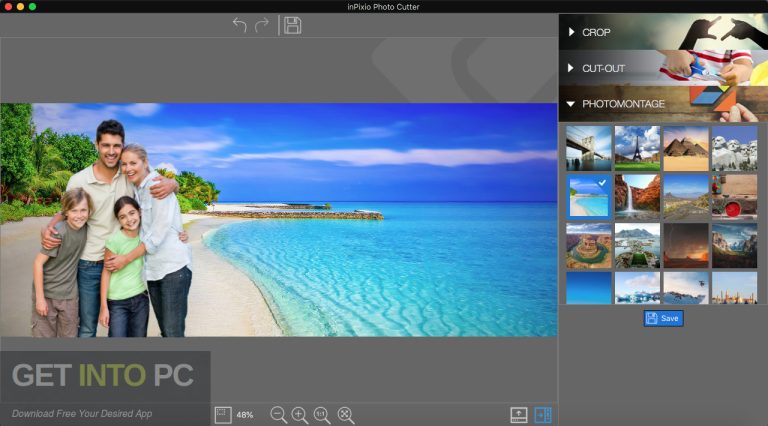Click the blue Save button
The height and width of the screenshot is (426, 768).
663,318
